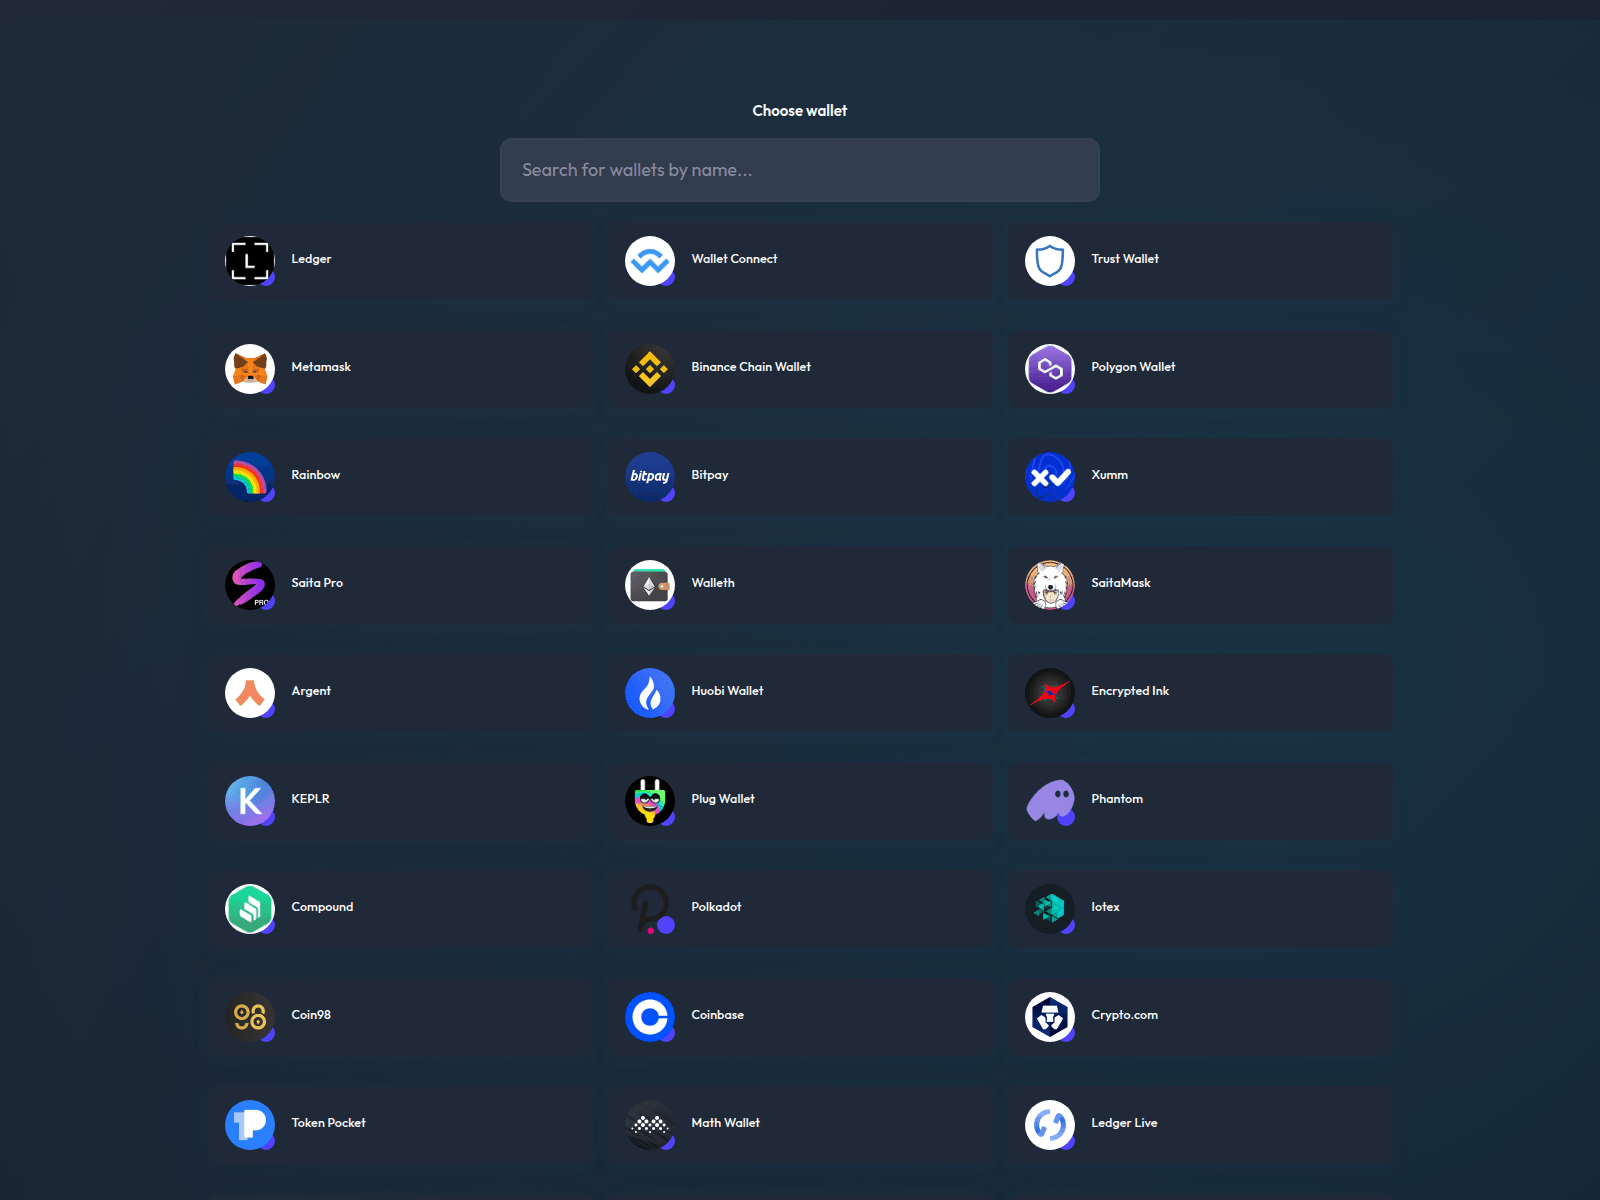The width and height of the screenshot is (1600, 1200).
Task: Click the Rainbow wallet icon
Action: click(250, 477)
